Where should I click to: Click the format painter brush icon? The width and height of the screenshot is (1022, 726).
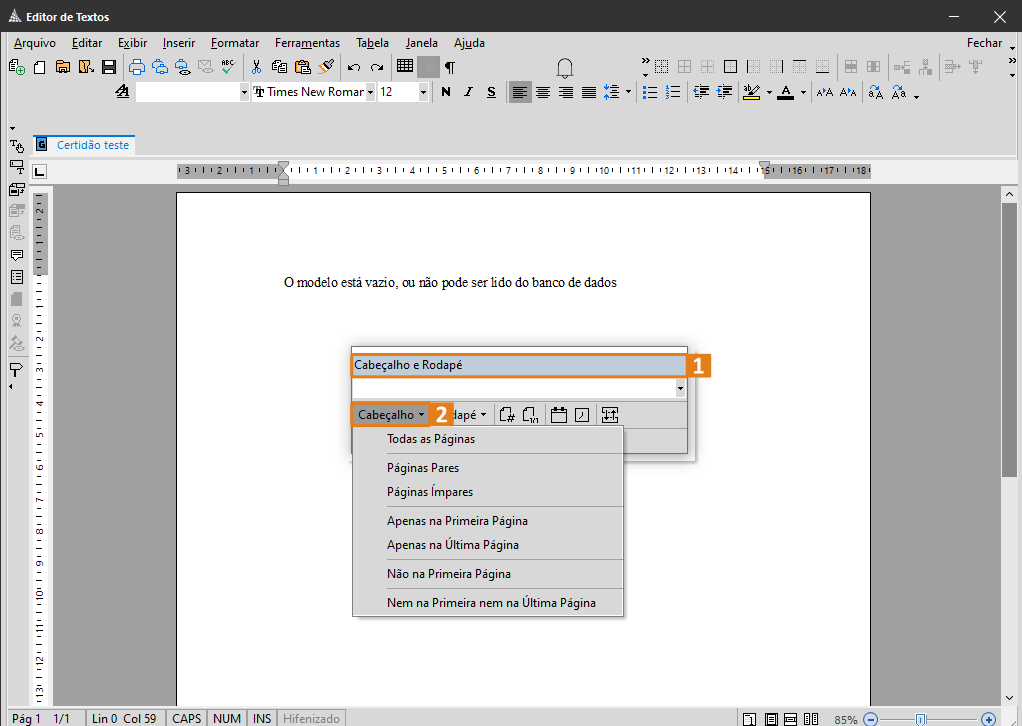326,66
